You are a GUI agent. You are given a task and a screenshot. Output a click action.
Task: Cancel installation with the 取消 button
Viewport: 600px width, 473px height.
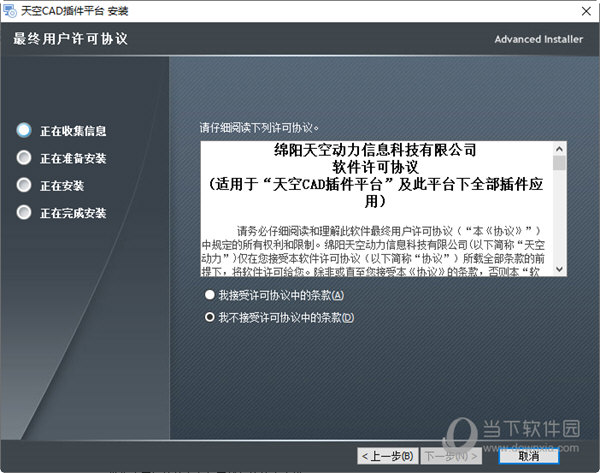point(529,455)
